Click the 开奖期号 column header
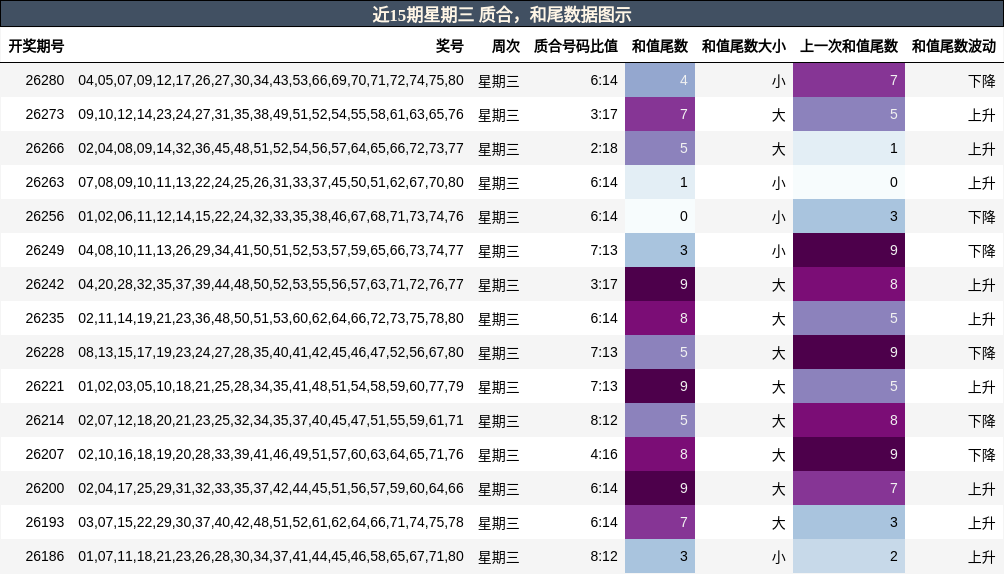This screenshot has width=1004, height=574. point(36,46)
